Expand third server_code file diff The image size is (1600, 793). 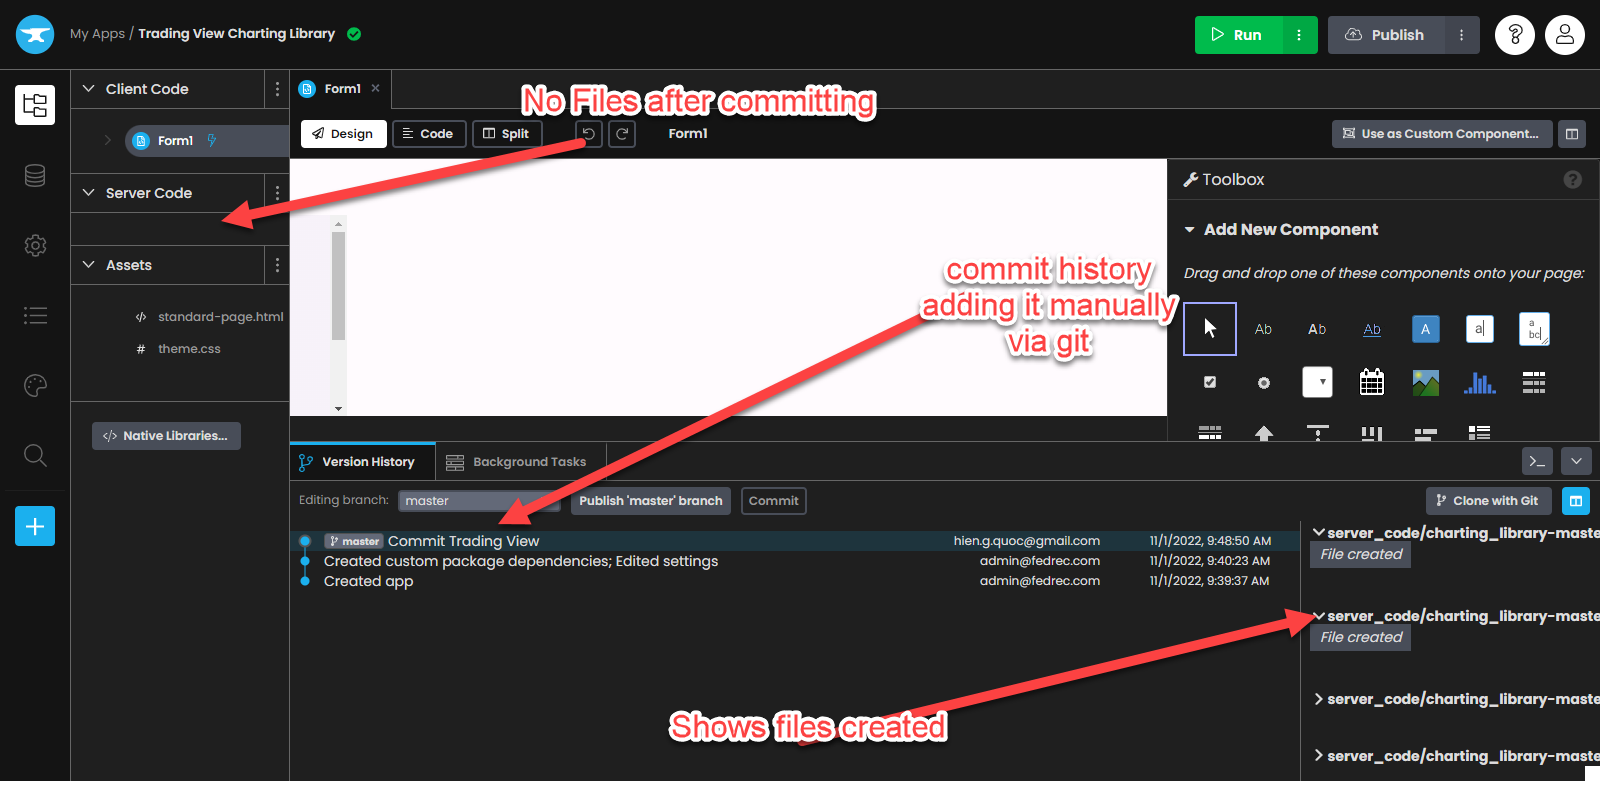(x=1319, y=699)
